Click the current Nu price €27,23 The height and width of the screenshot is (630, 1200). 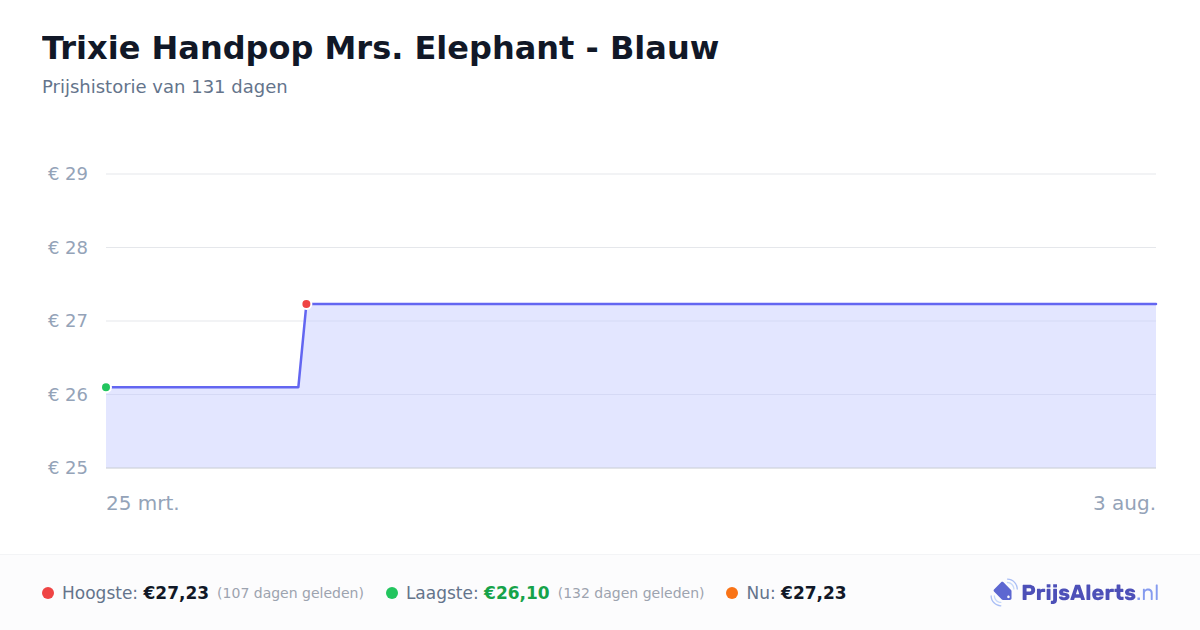coord(813,593)
